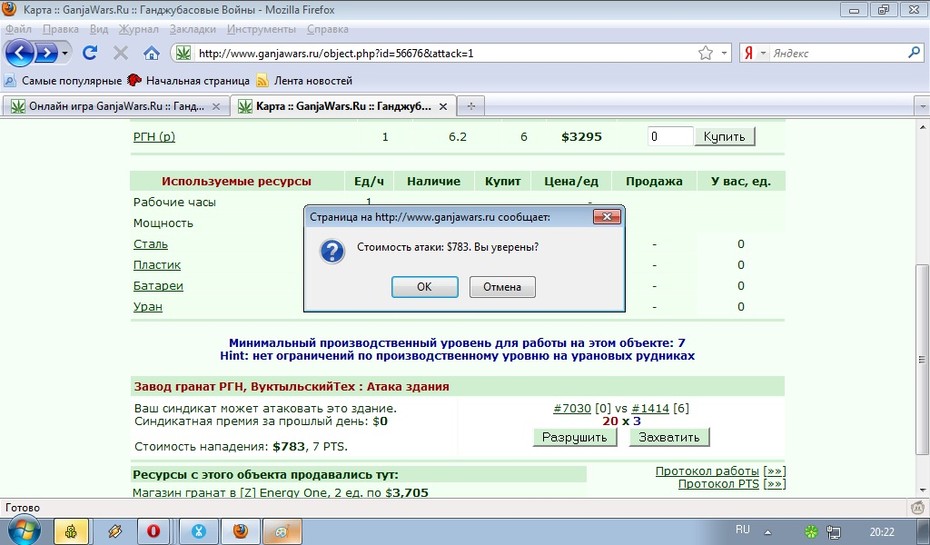Click the stop loading X icon
Image resolution: width=930 pixels, height=545 pixels.
pyautogui.click(x=120, y=53)
